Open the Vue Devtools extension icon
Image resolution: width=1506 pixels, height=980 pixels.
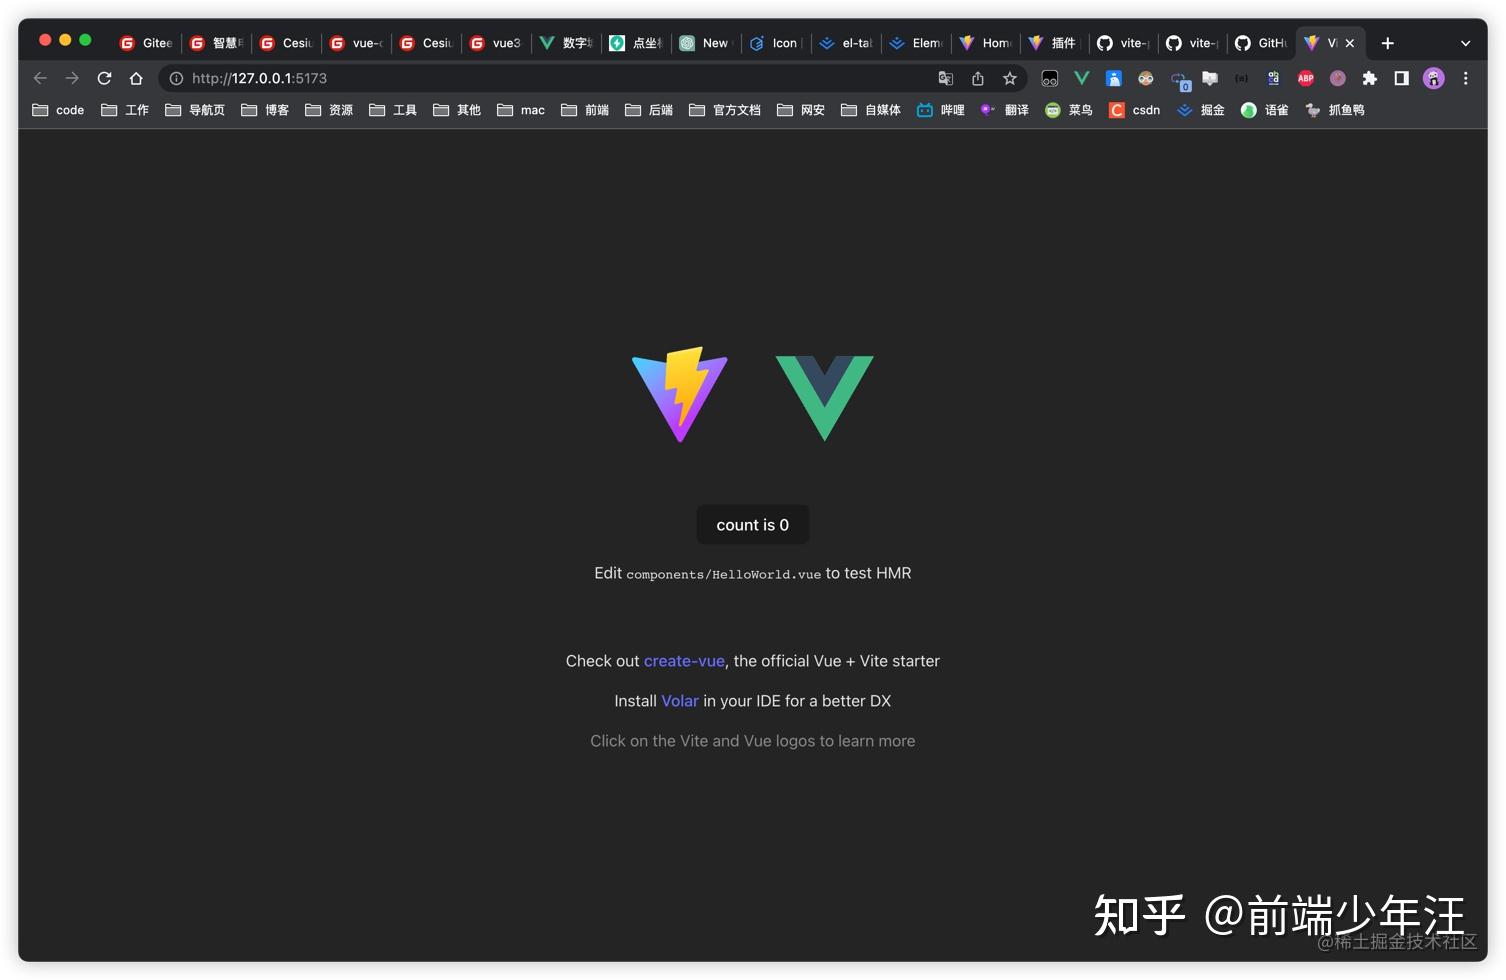(x=1081, y=78)
